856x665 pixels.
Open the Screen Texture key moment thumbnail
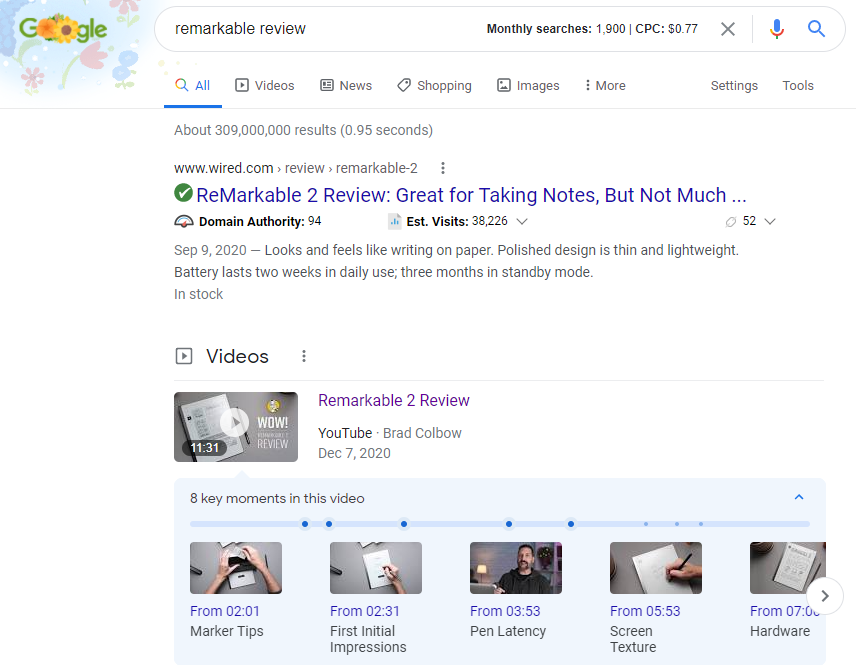(656, 568)
